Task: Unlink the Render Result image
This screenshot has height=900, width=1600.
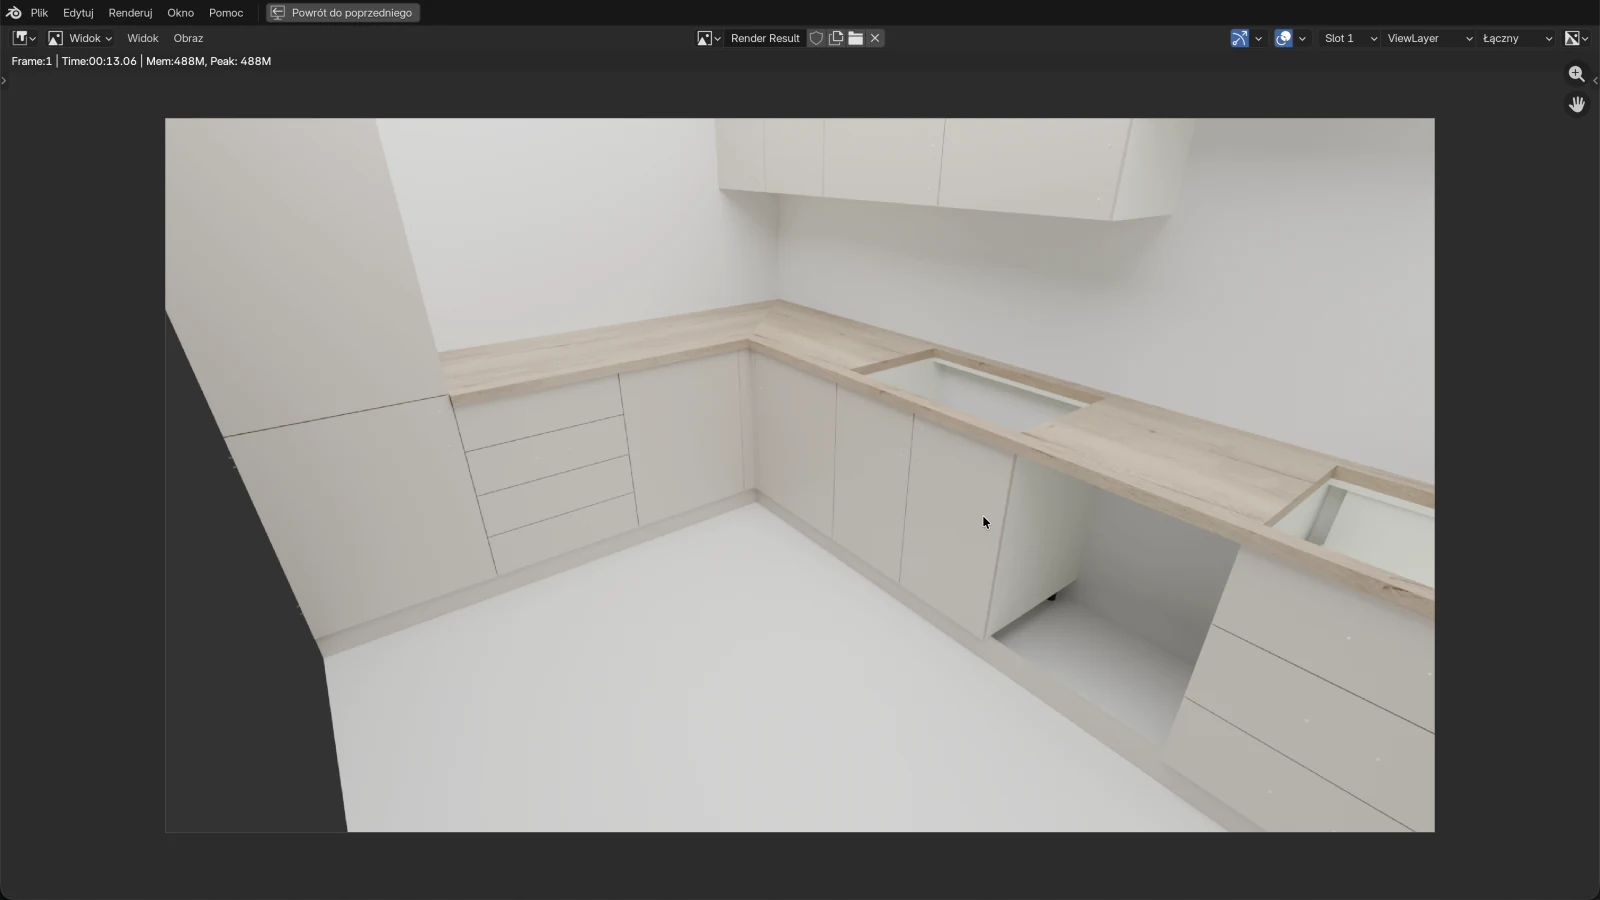Action: (875, 38)
